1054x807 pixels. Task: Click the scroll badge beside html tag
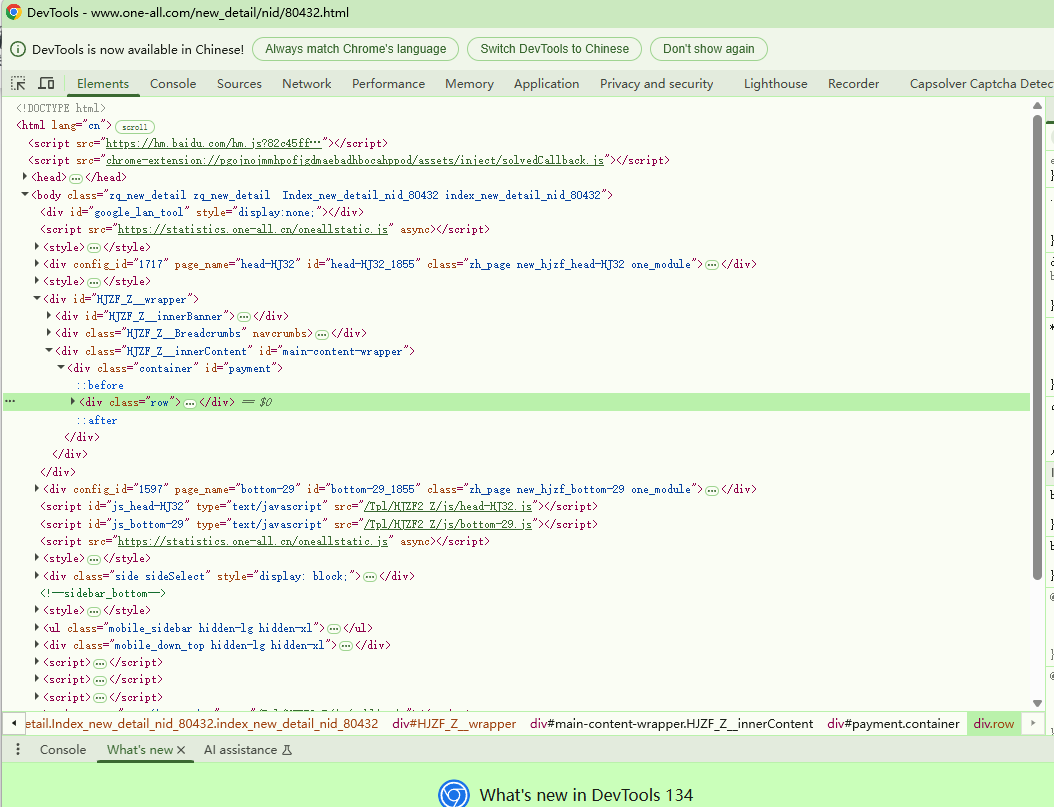coord(134,127)
